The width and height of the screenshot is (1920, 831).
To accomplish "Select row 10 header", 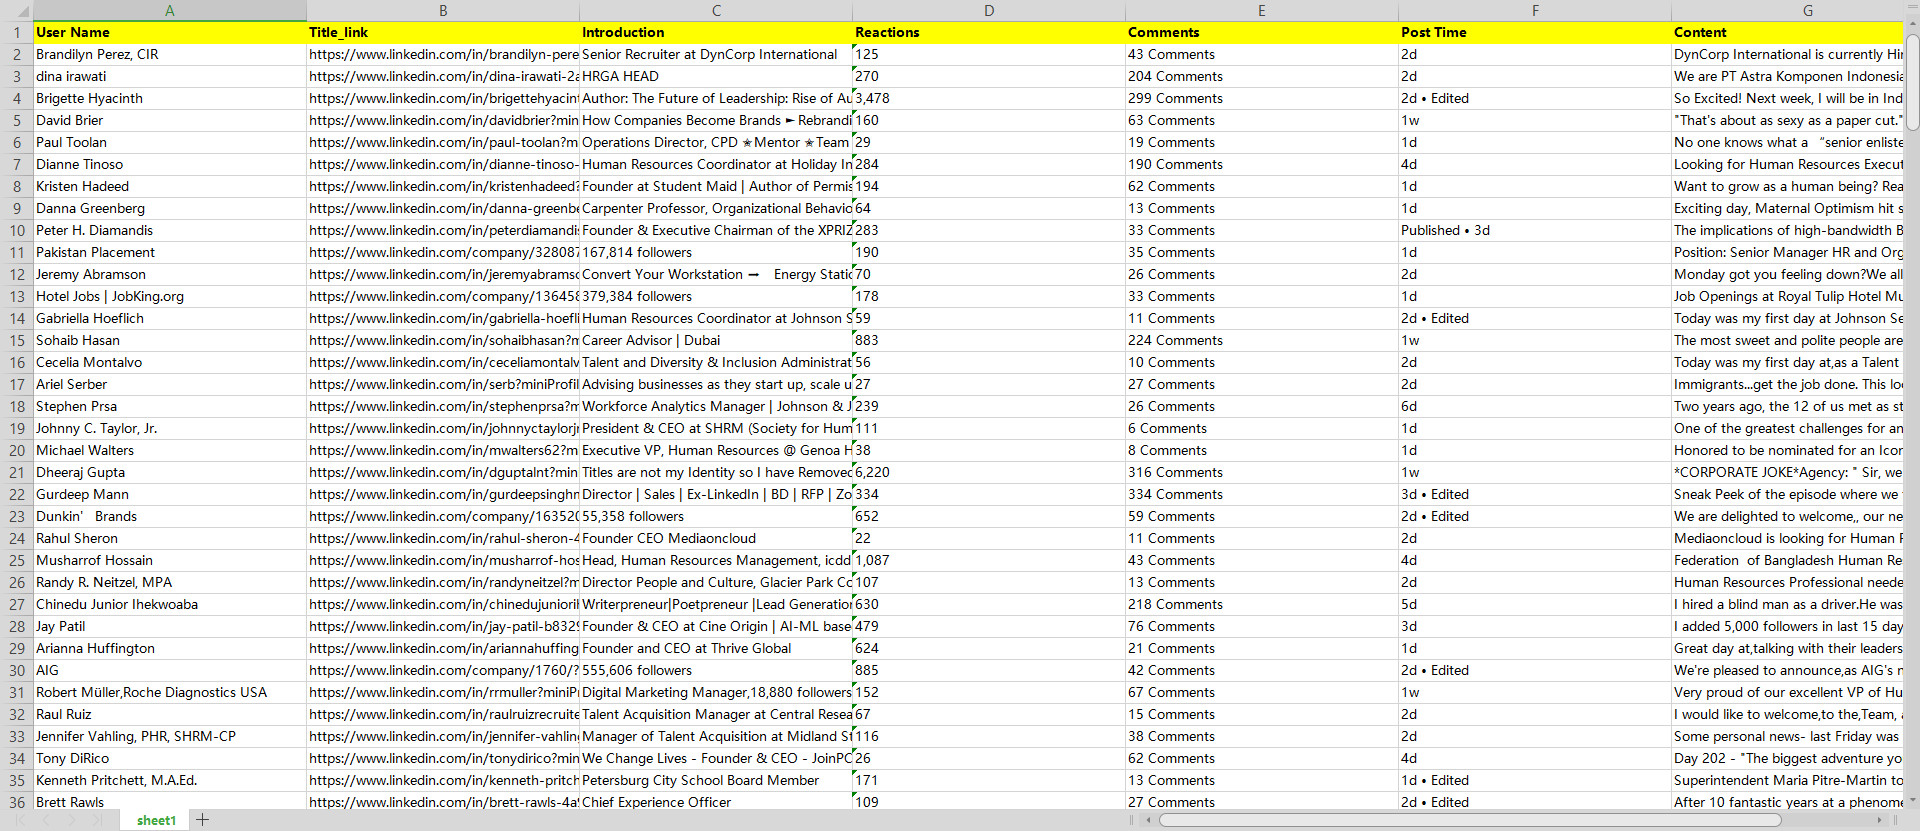I will (16, 230).
